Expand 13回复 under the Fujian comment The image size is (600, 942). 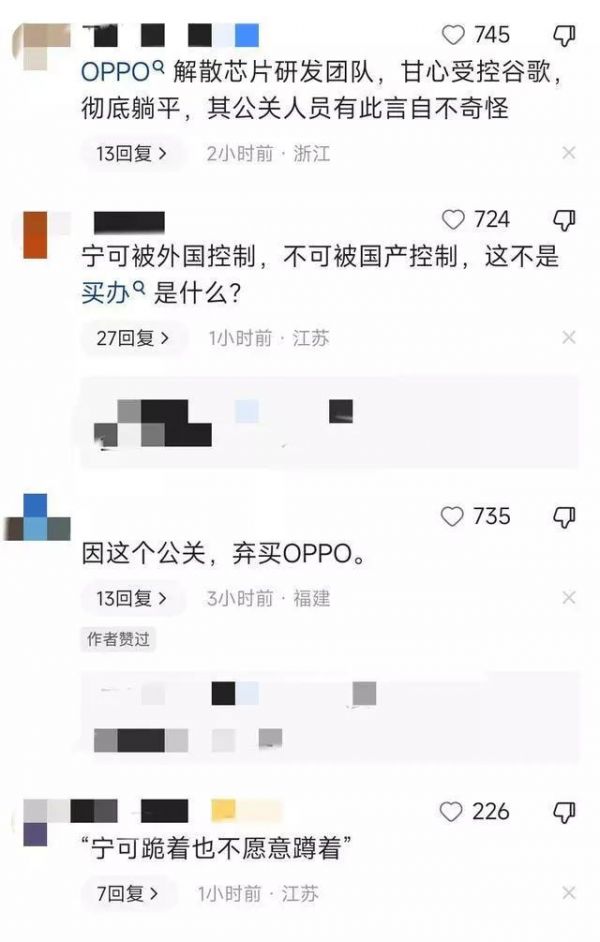coord(132,598)
